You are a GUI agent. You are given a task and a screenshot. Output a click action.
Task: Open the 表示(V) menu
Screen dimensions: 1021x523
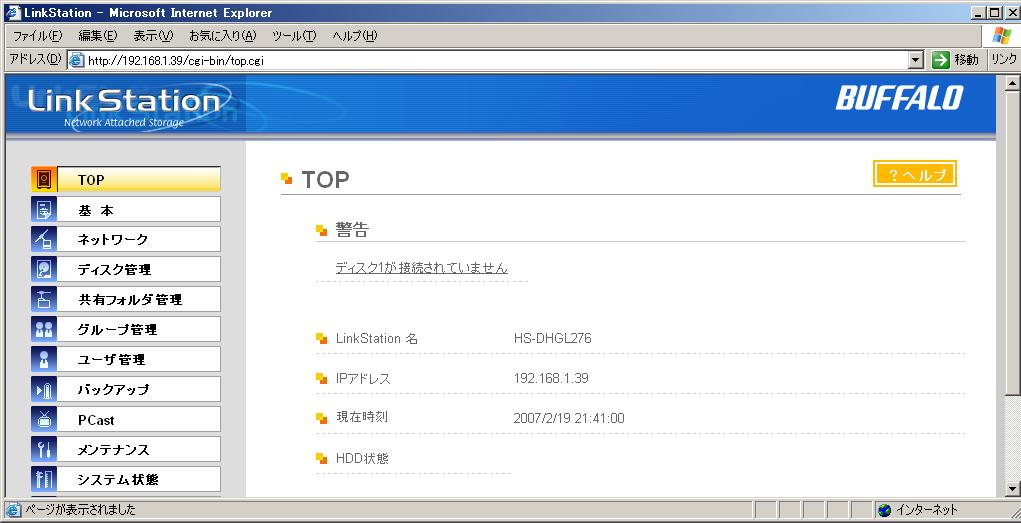153,36
